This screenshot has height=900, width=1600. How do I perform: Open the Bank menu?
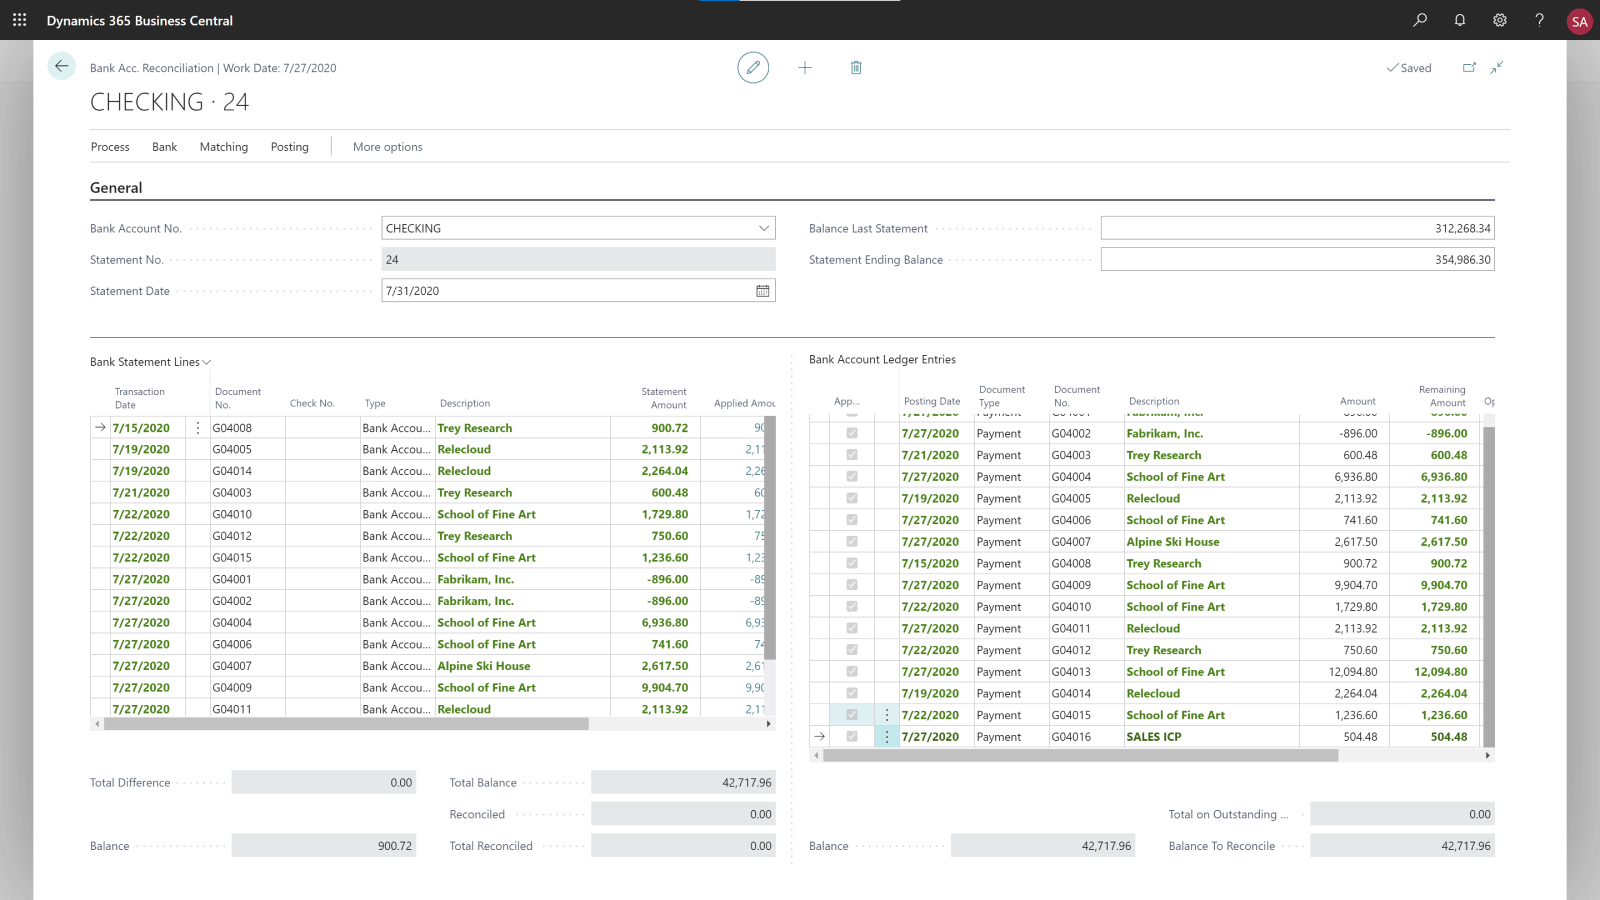coord(165,147)
